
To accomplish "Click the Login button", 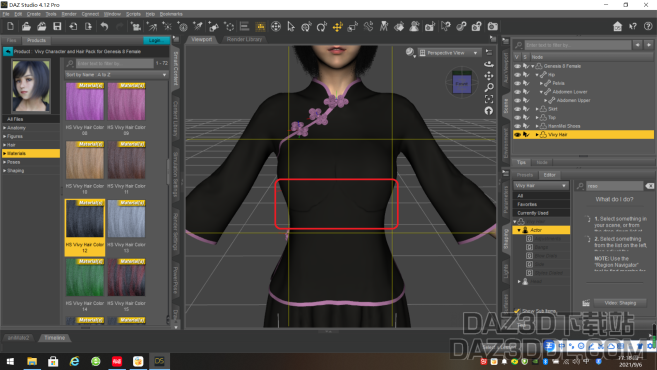I will [156, 40].
